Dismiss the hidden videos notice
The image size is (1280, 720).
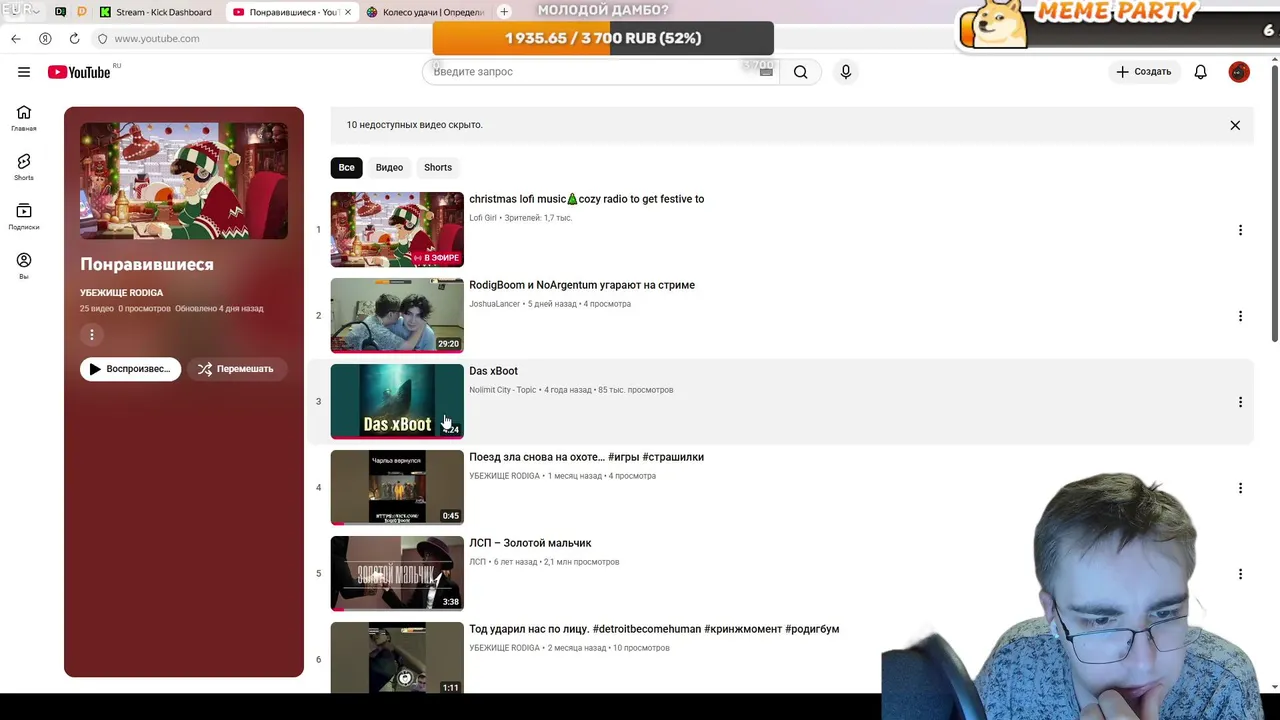tap(1235, 125)
